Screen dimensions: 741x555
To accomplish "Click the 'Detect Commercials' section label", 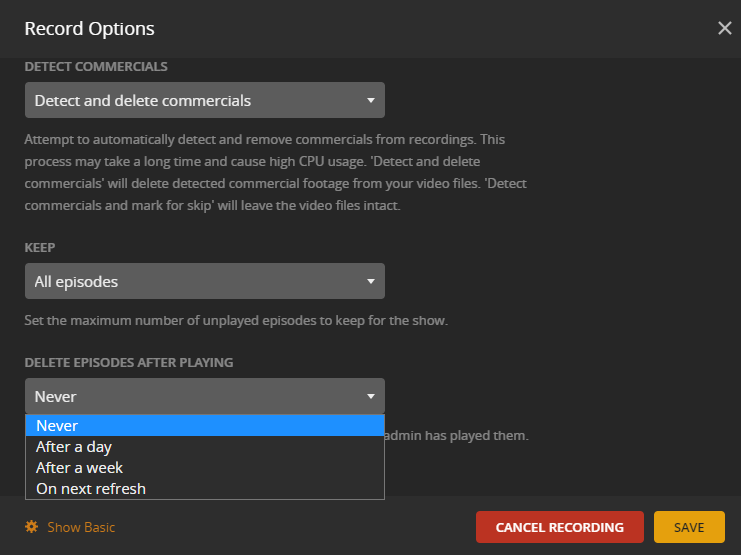I will click(96, 67).
